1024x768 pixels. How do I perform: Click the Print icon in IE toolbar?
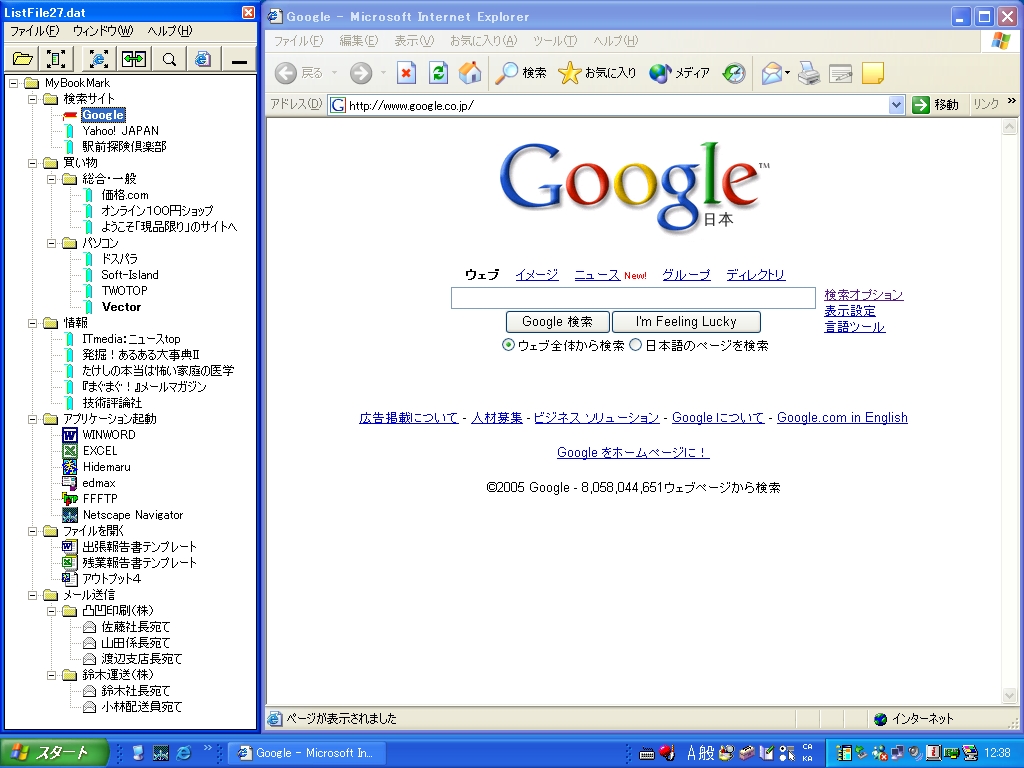coord(808,72)
